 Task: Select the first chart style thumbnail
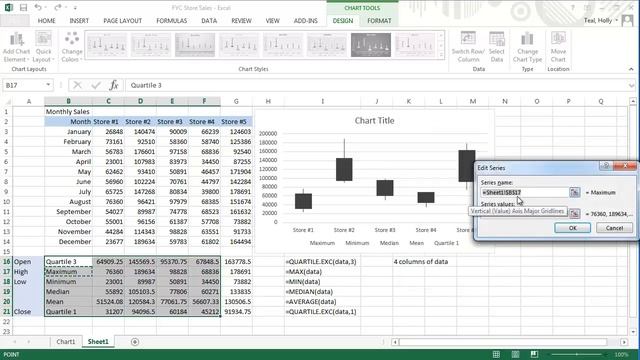[107, 45]
